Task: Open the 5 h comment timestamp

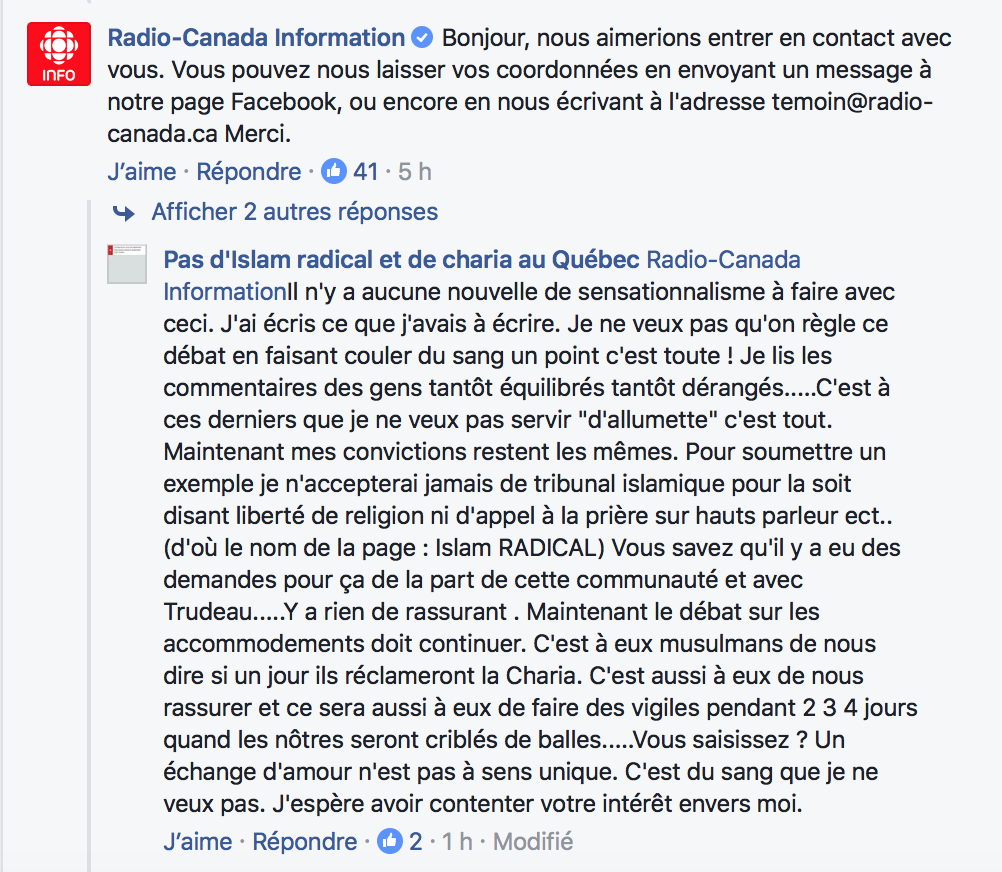Action: tap(415, 172)
